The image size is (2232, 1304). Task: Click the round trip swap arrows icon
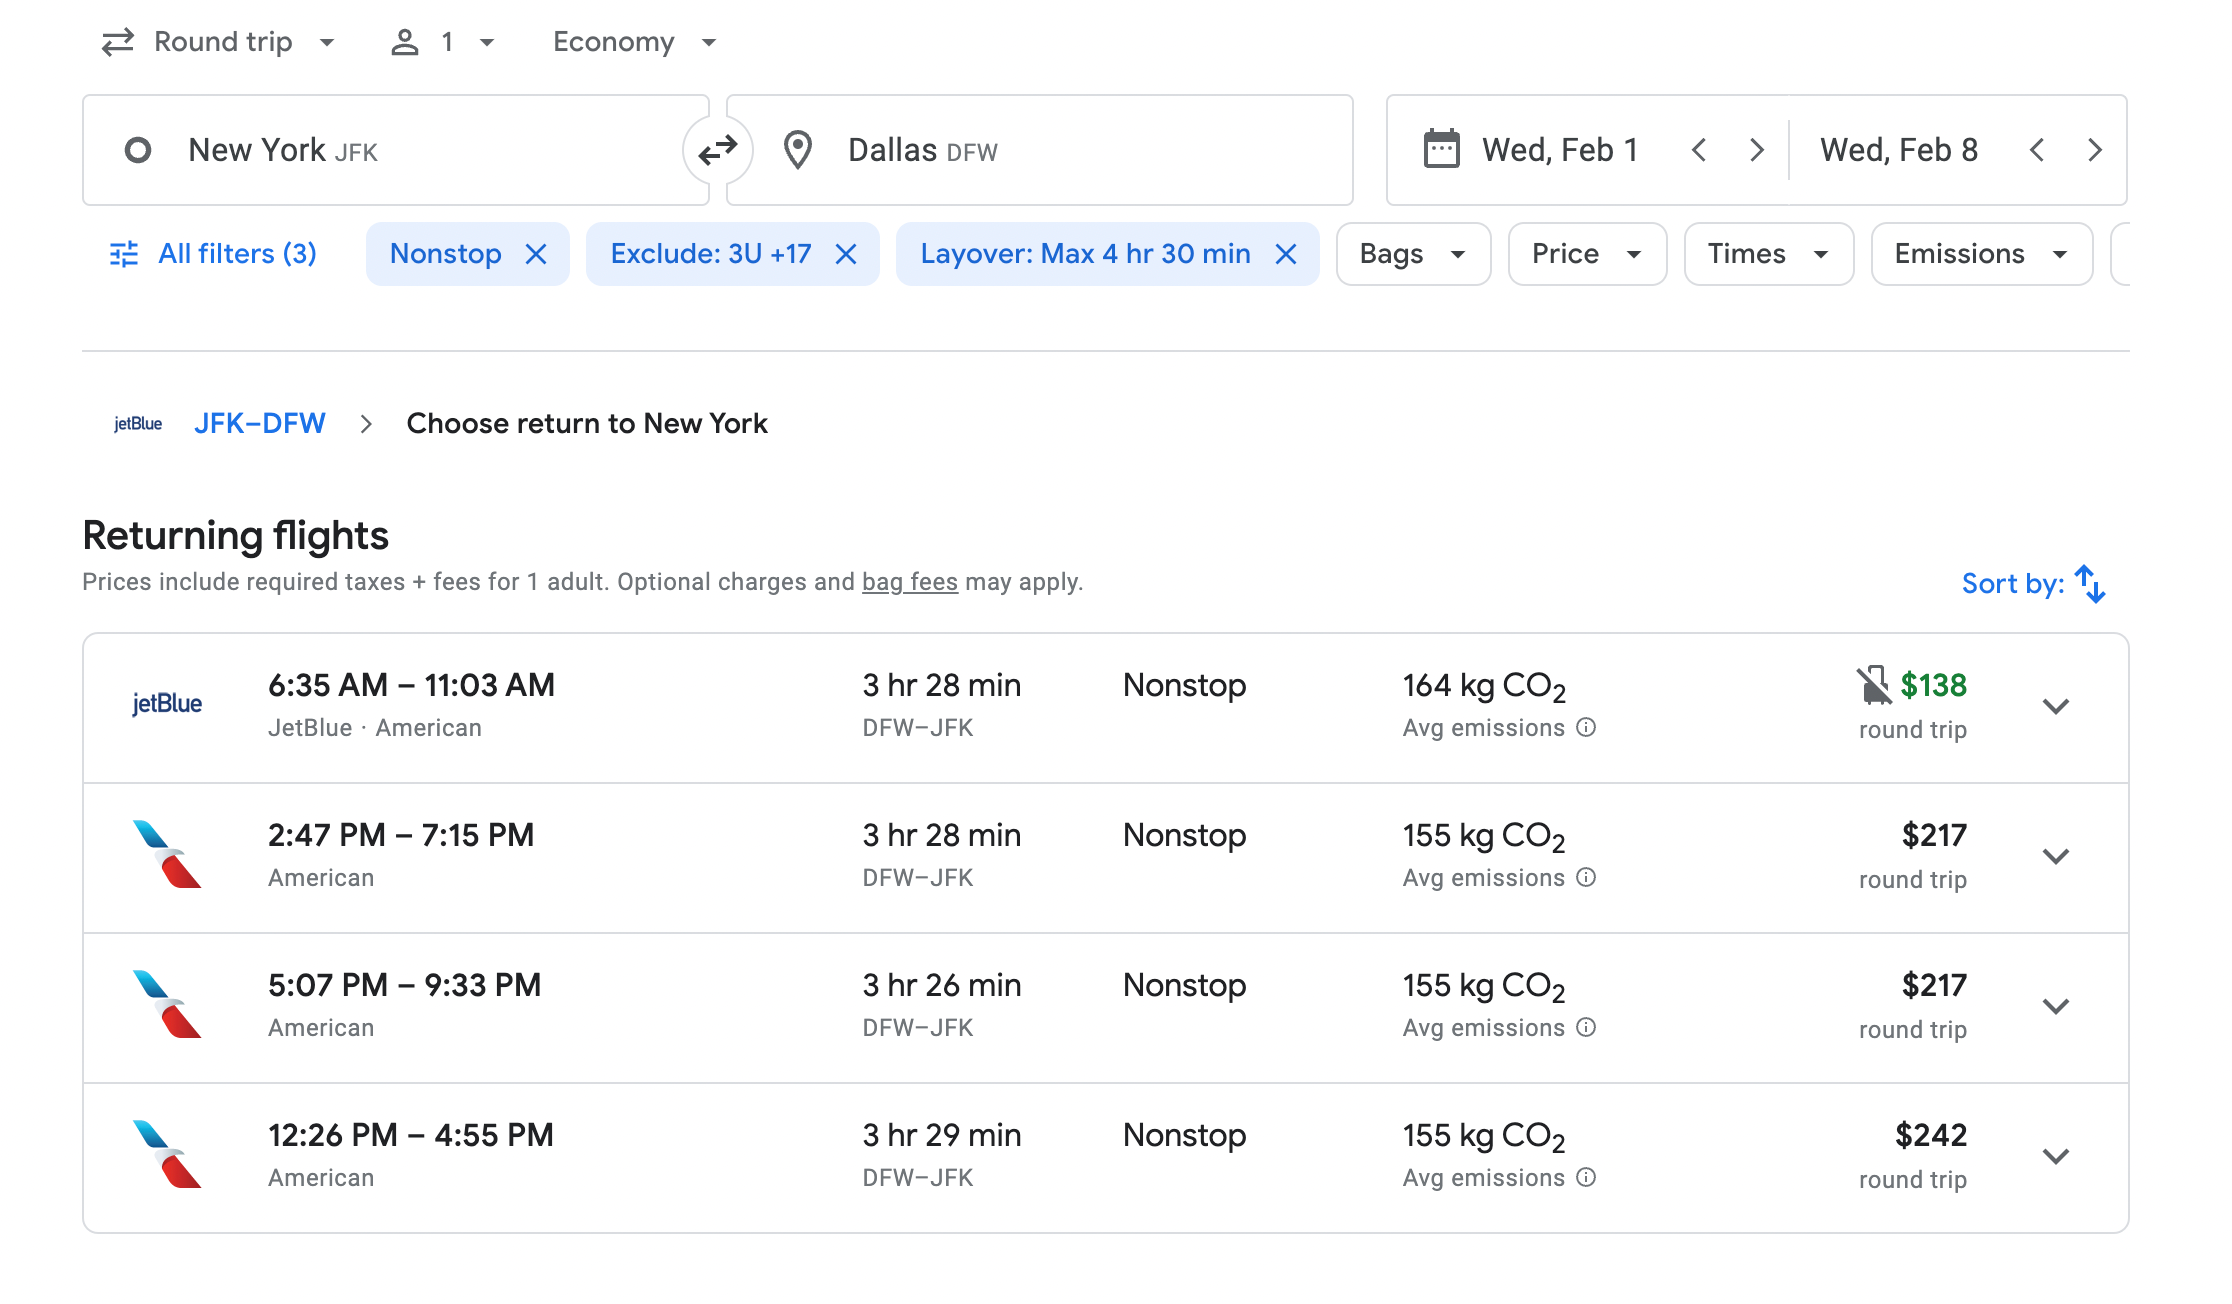point(716,151)
